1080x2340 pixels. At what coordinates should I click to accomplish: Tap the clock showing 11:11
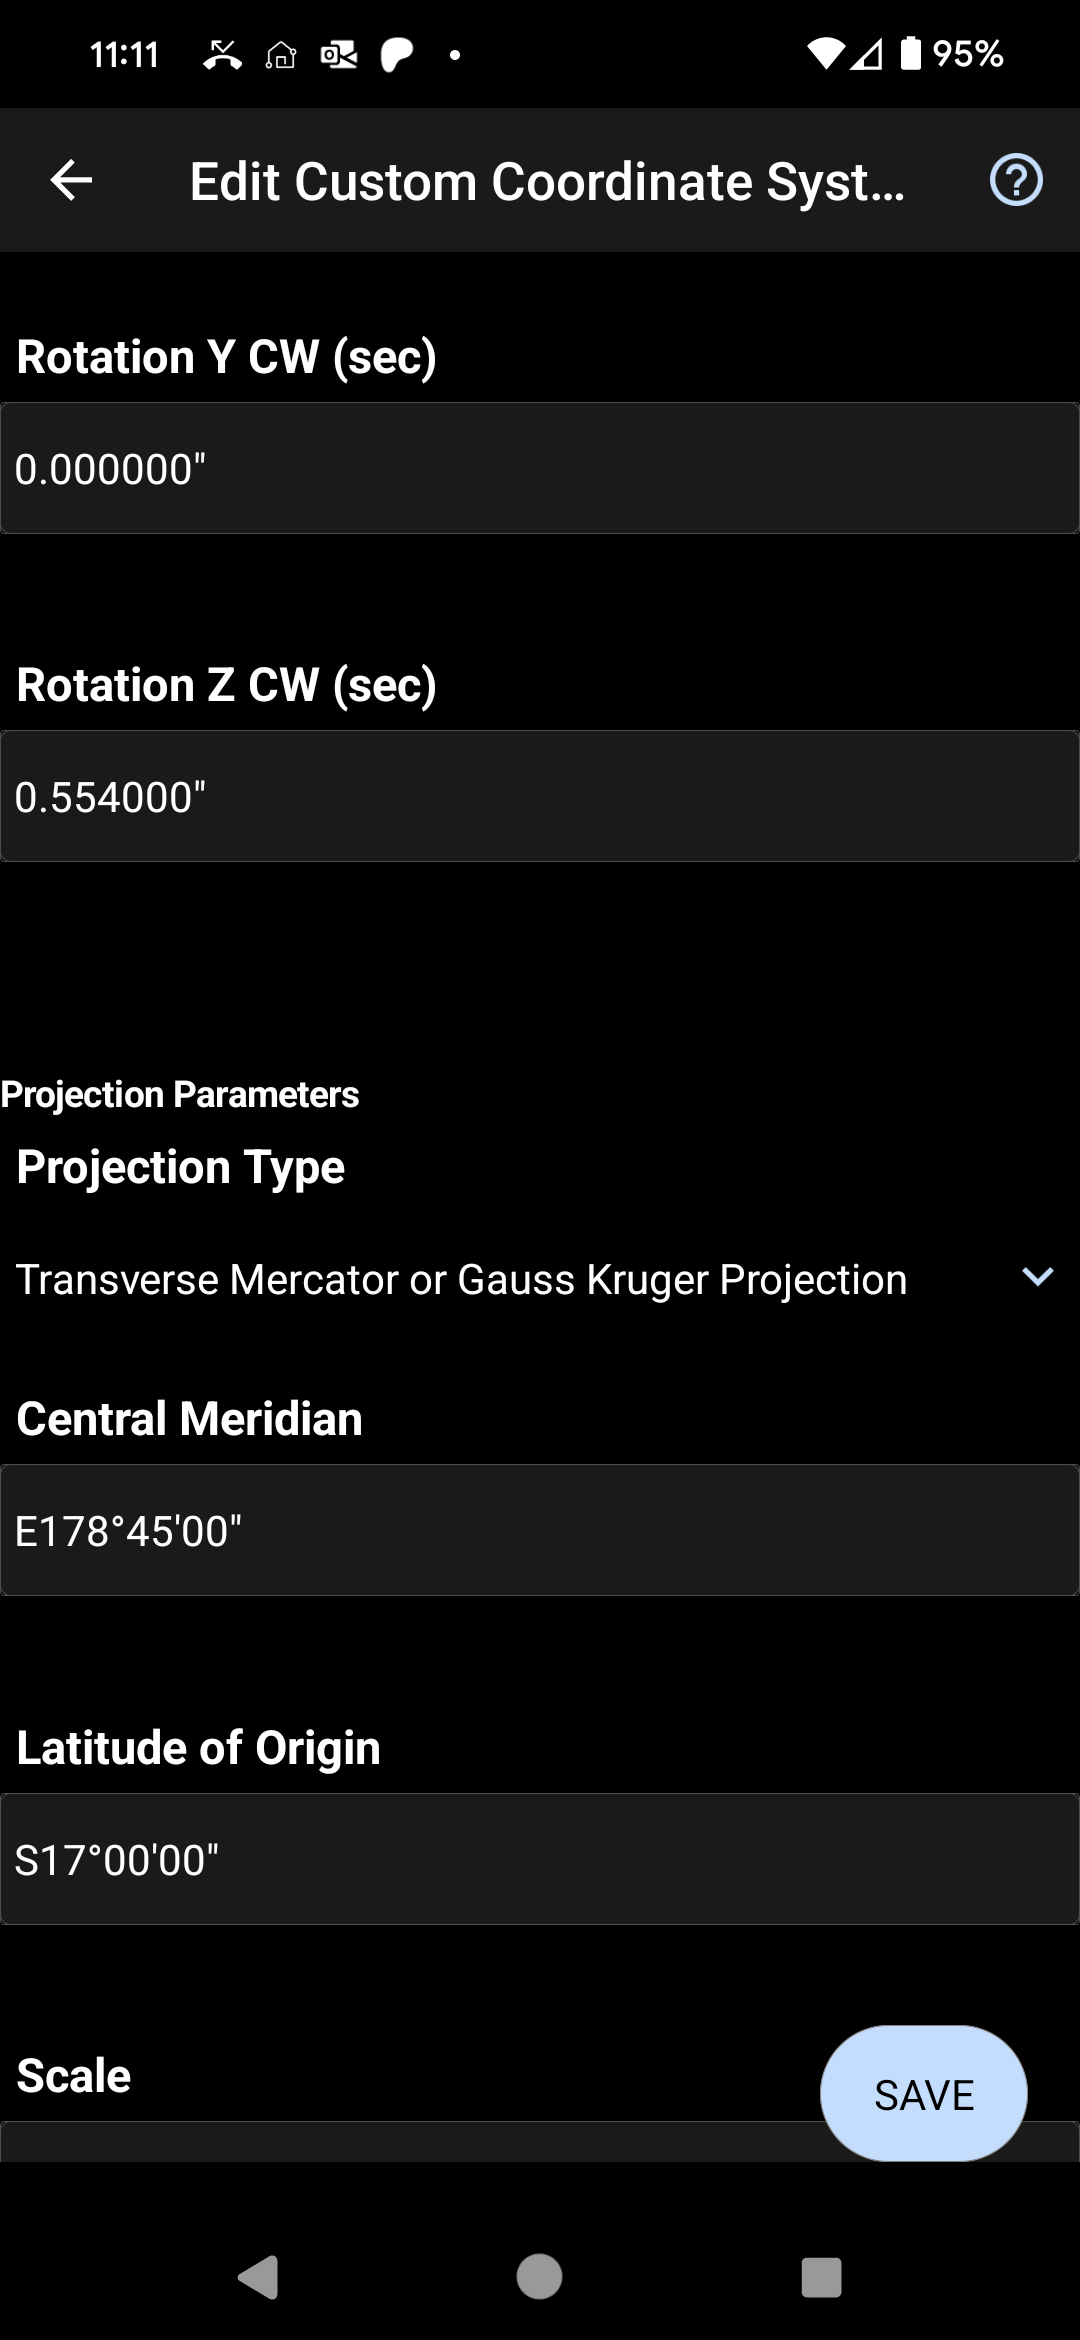(125, 55)
